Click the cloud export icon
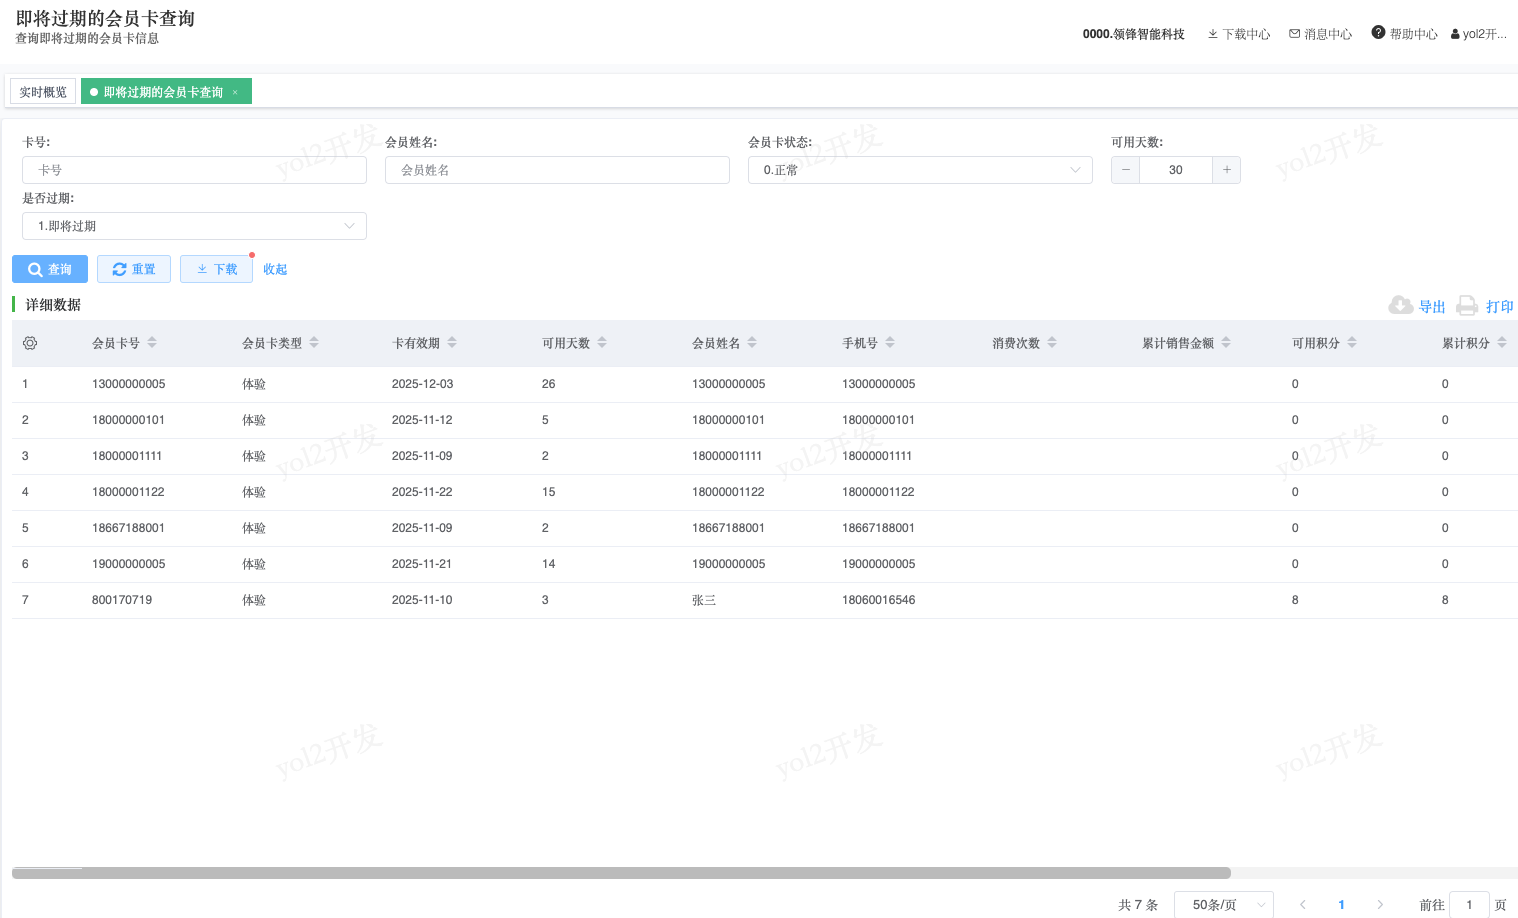 (1401, 305)
